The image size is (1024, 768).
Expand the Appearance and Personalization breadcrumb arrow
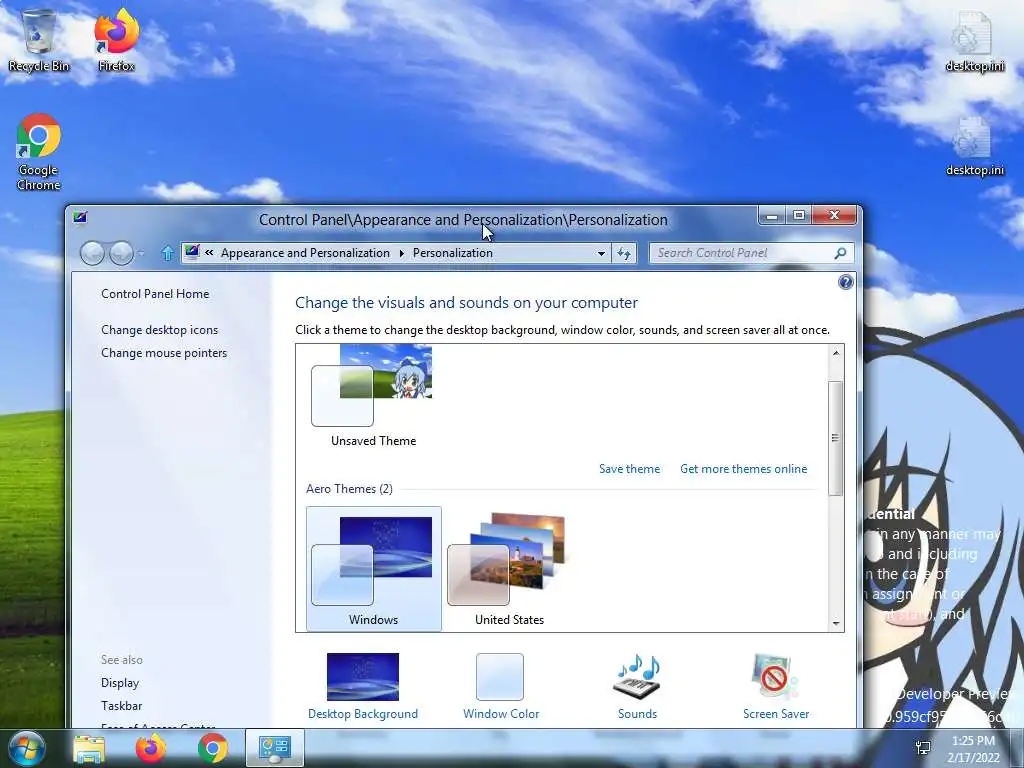pyautogui.click(x=401, y=253)
